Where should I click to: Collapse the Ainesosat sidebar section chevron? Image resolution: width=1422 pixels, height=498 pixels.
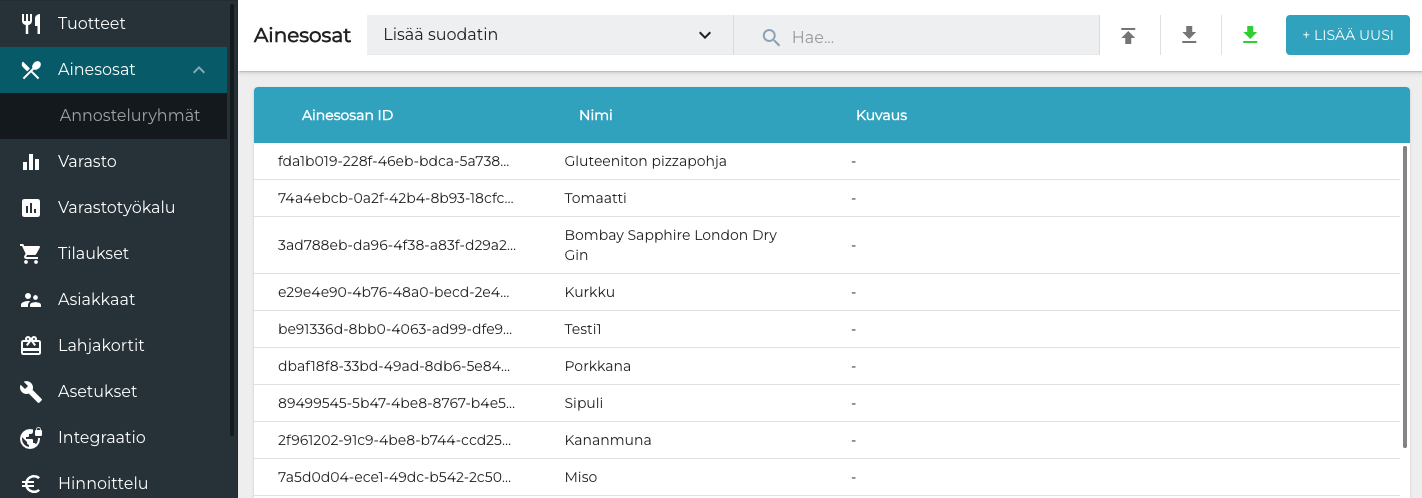pos(199,70)
